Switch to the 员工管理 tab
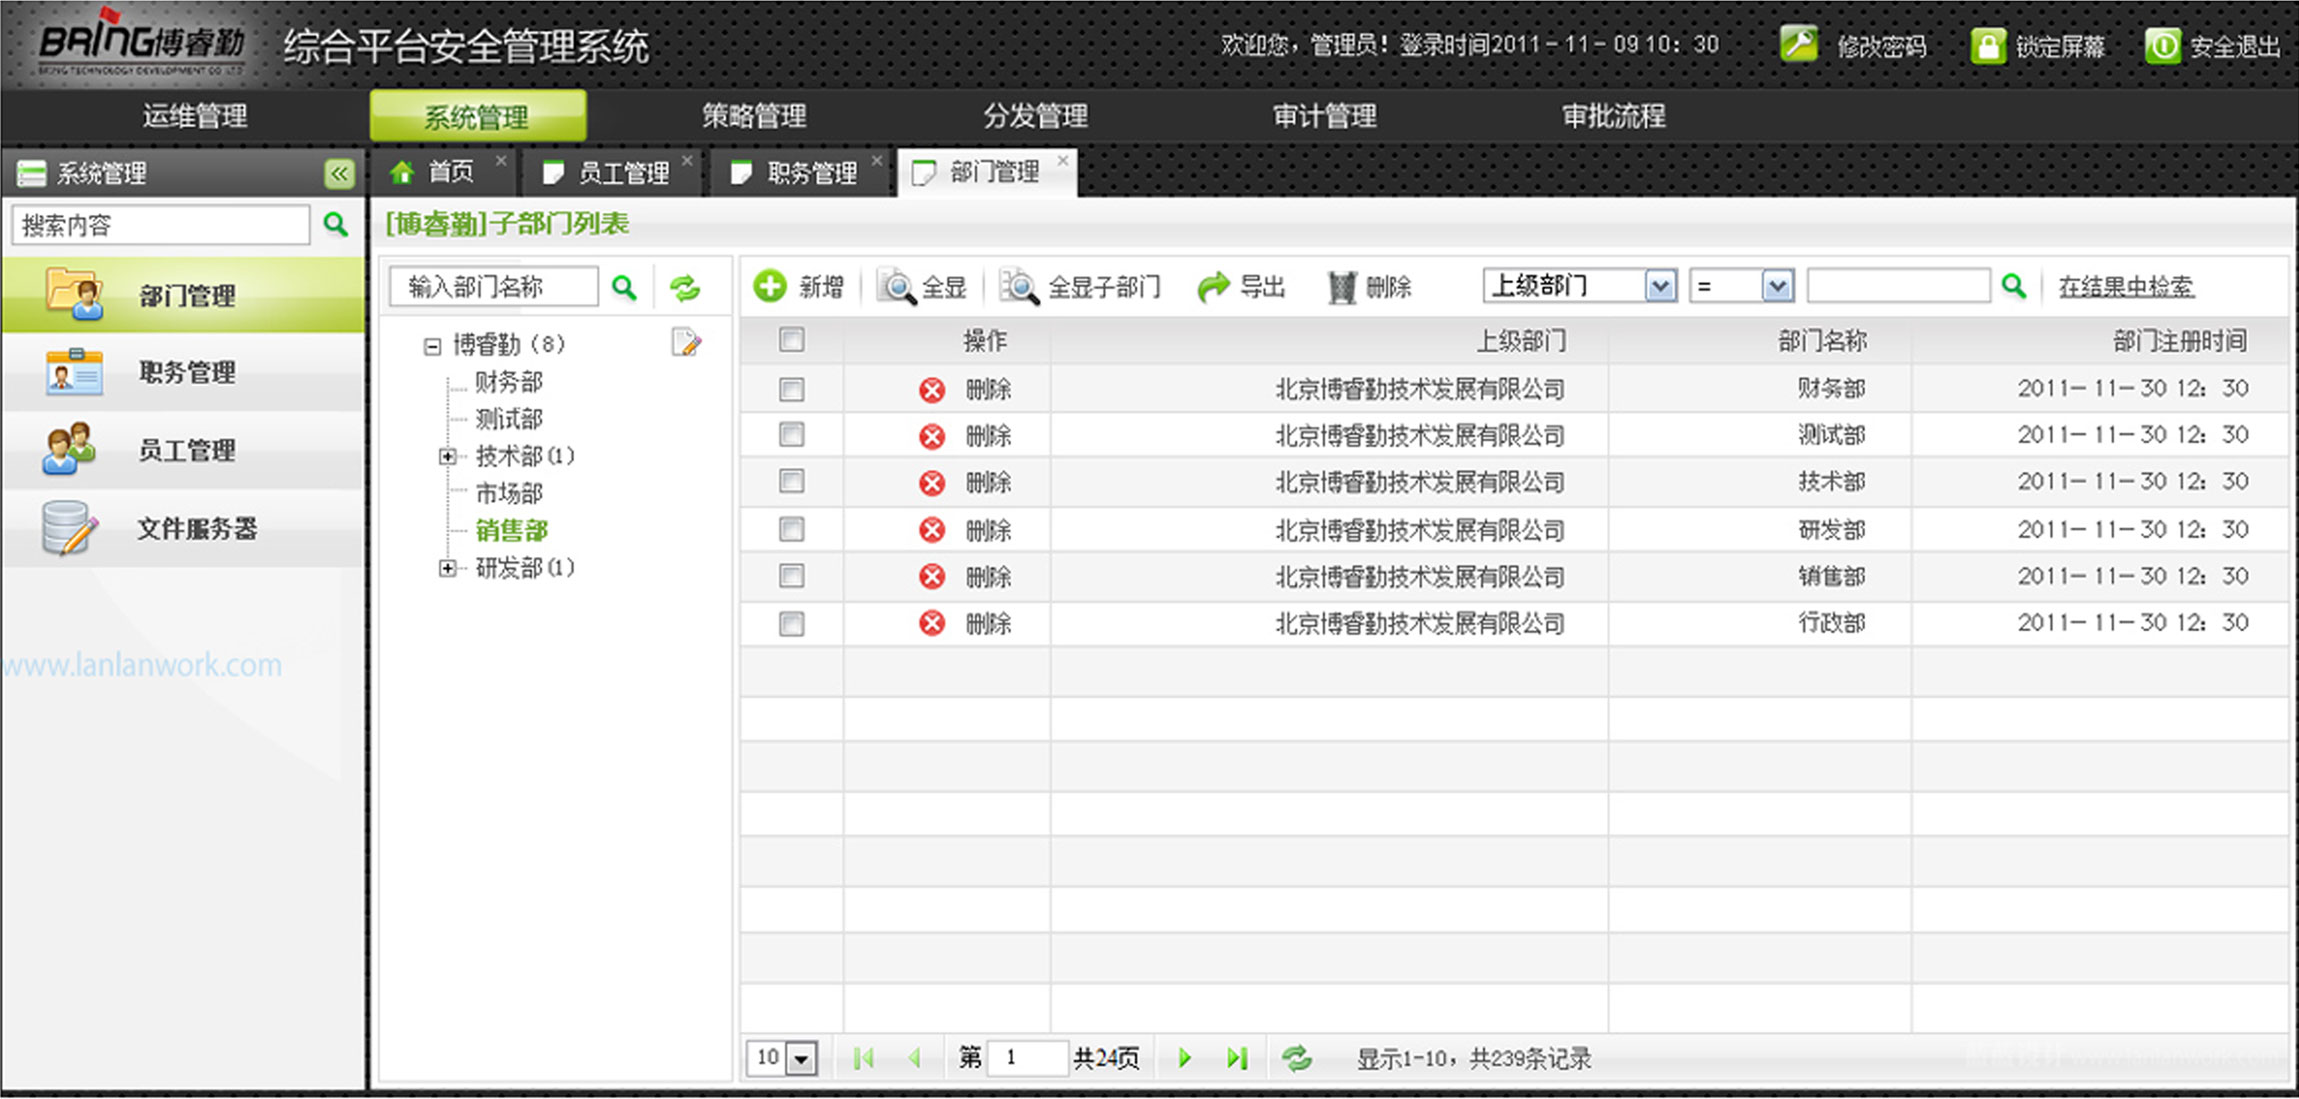 (x=610, y=173)
